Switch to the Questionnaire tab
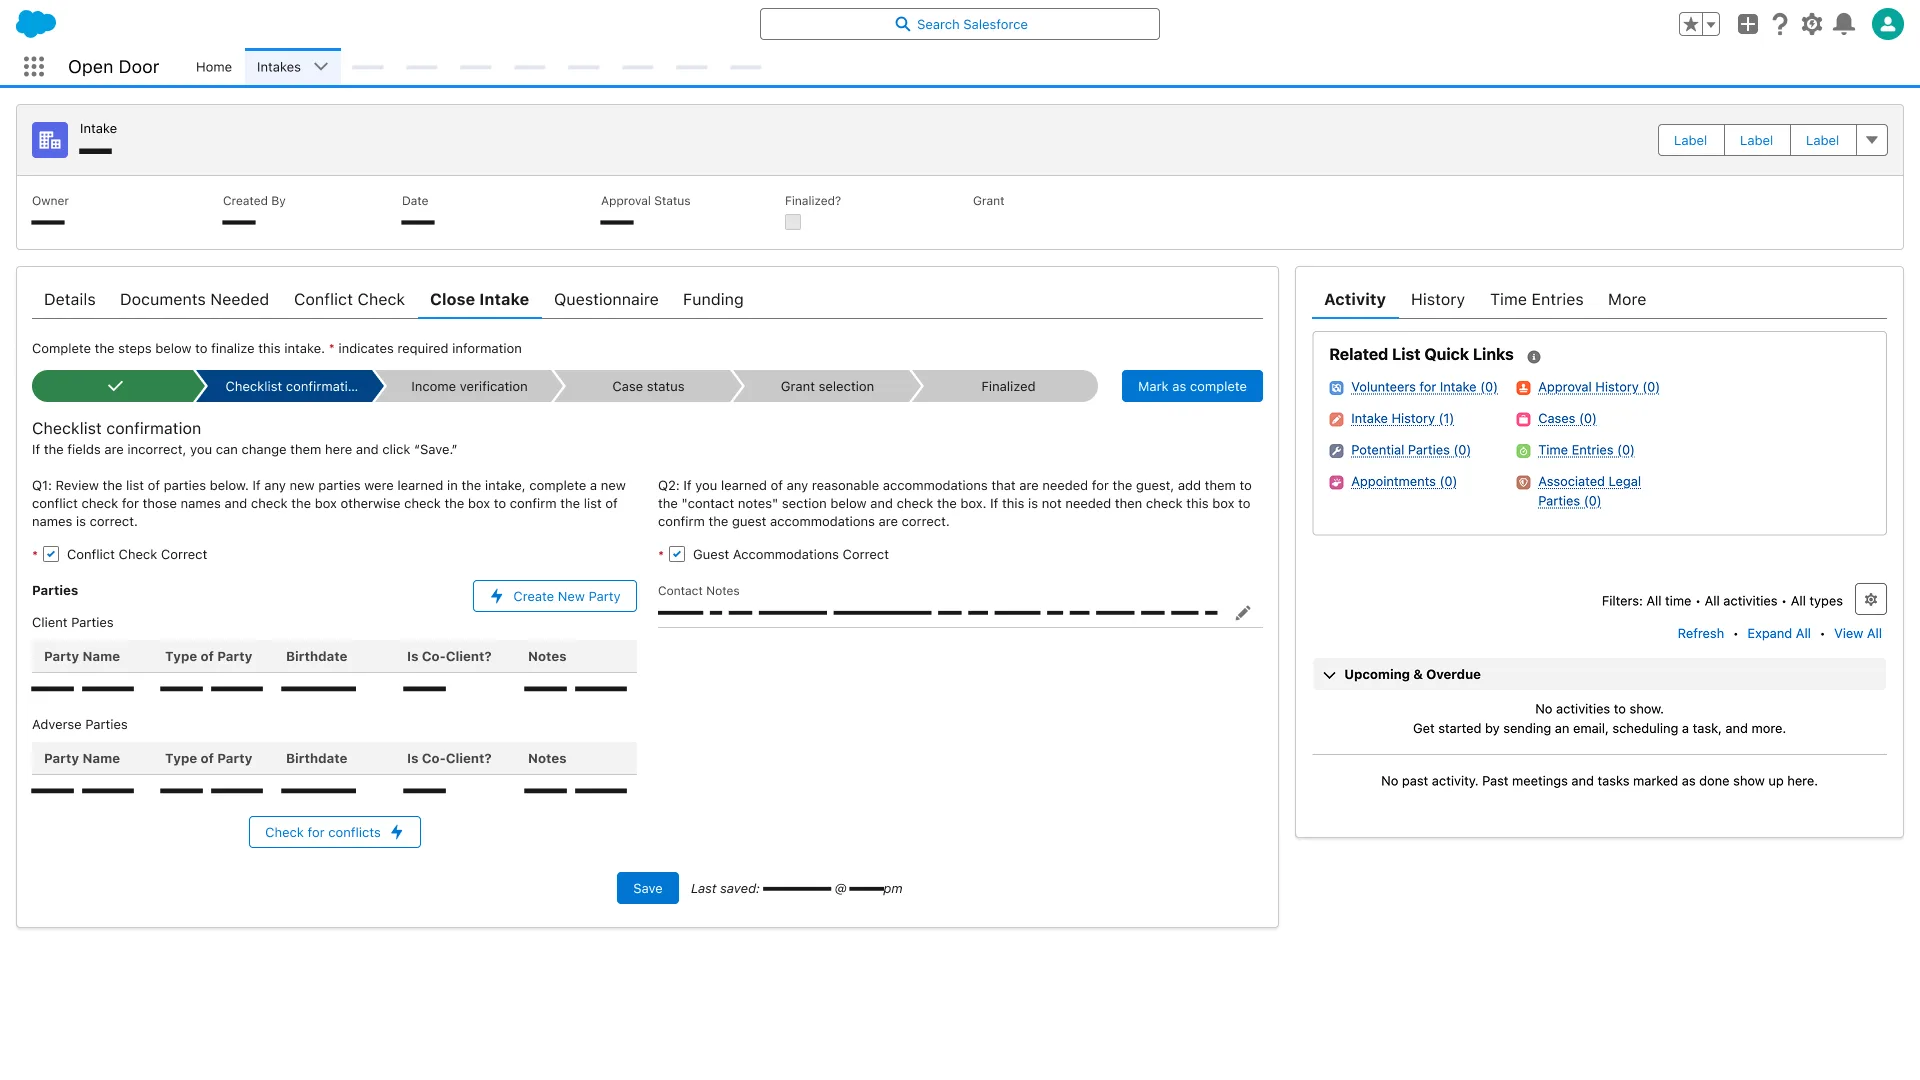The width and height of the screenshot is (1920, 1080). tap(606, 299)
